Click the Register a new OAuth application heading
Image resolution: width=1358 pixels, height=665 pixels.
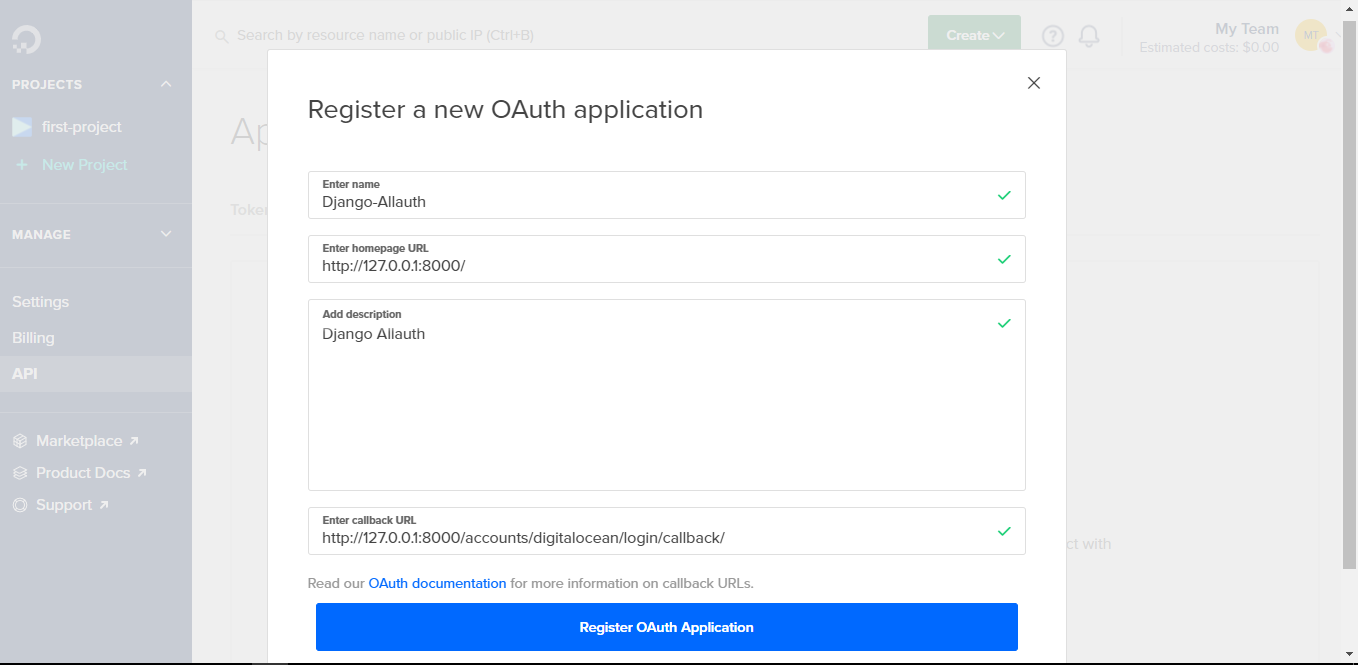coord(505,109)
